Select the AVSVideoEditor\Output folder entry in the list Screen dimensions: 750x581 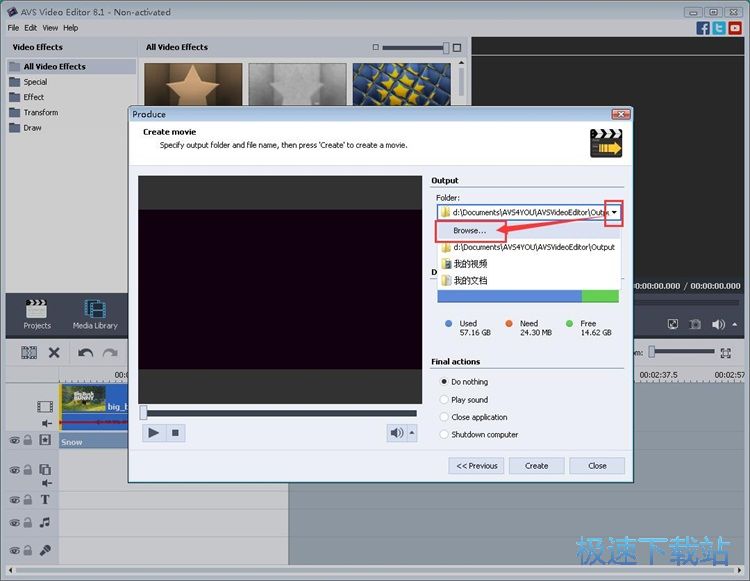pyautogui.click(x=529, y=247)
